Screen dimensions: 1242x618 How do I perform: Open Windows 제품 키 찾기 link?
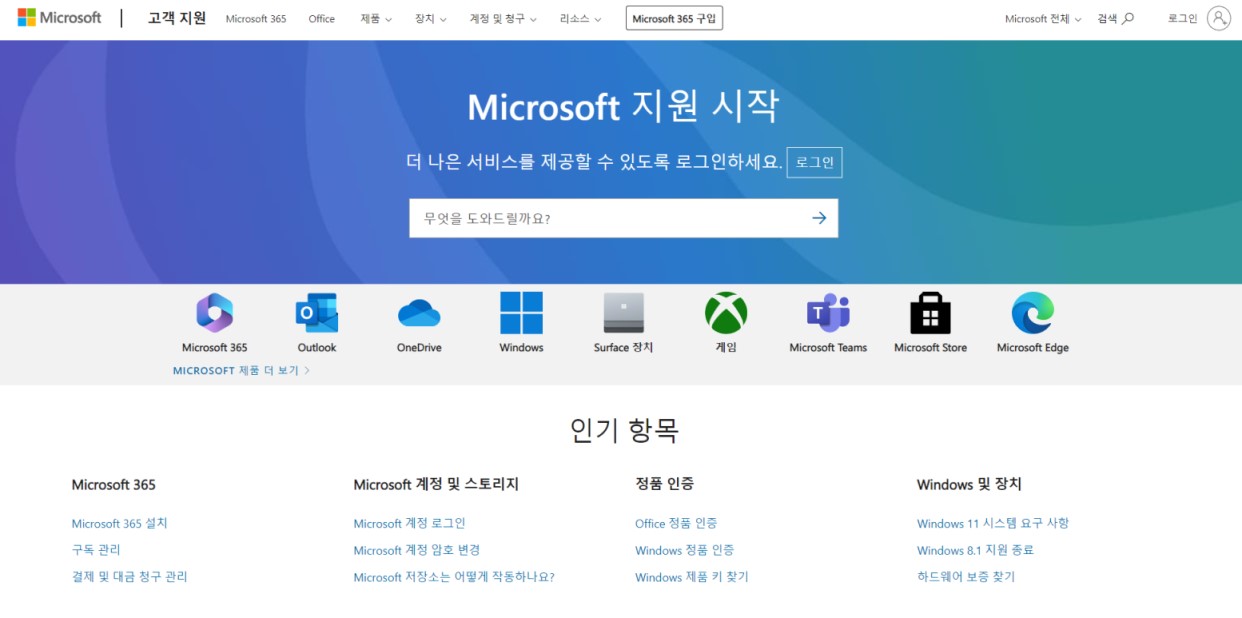[692, 577]
